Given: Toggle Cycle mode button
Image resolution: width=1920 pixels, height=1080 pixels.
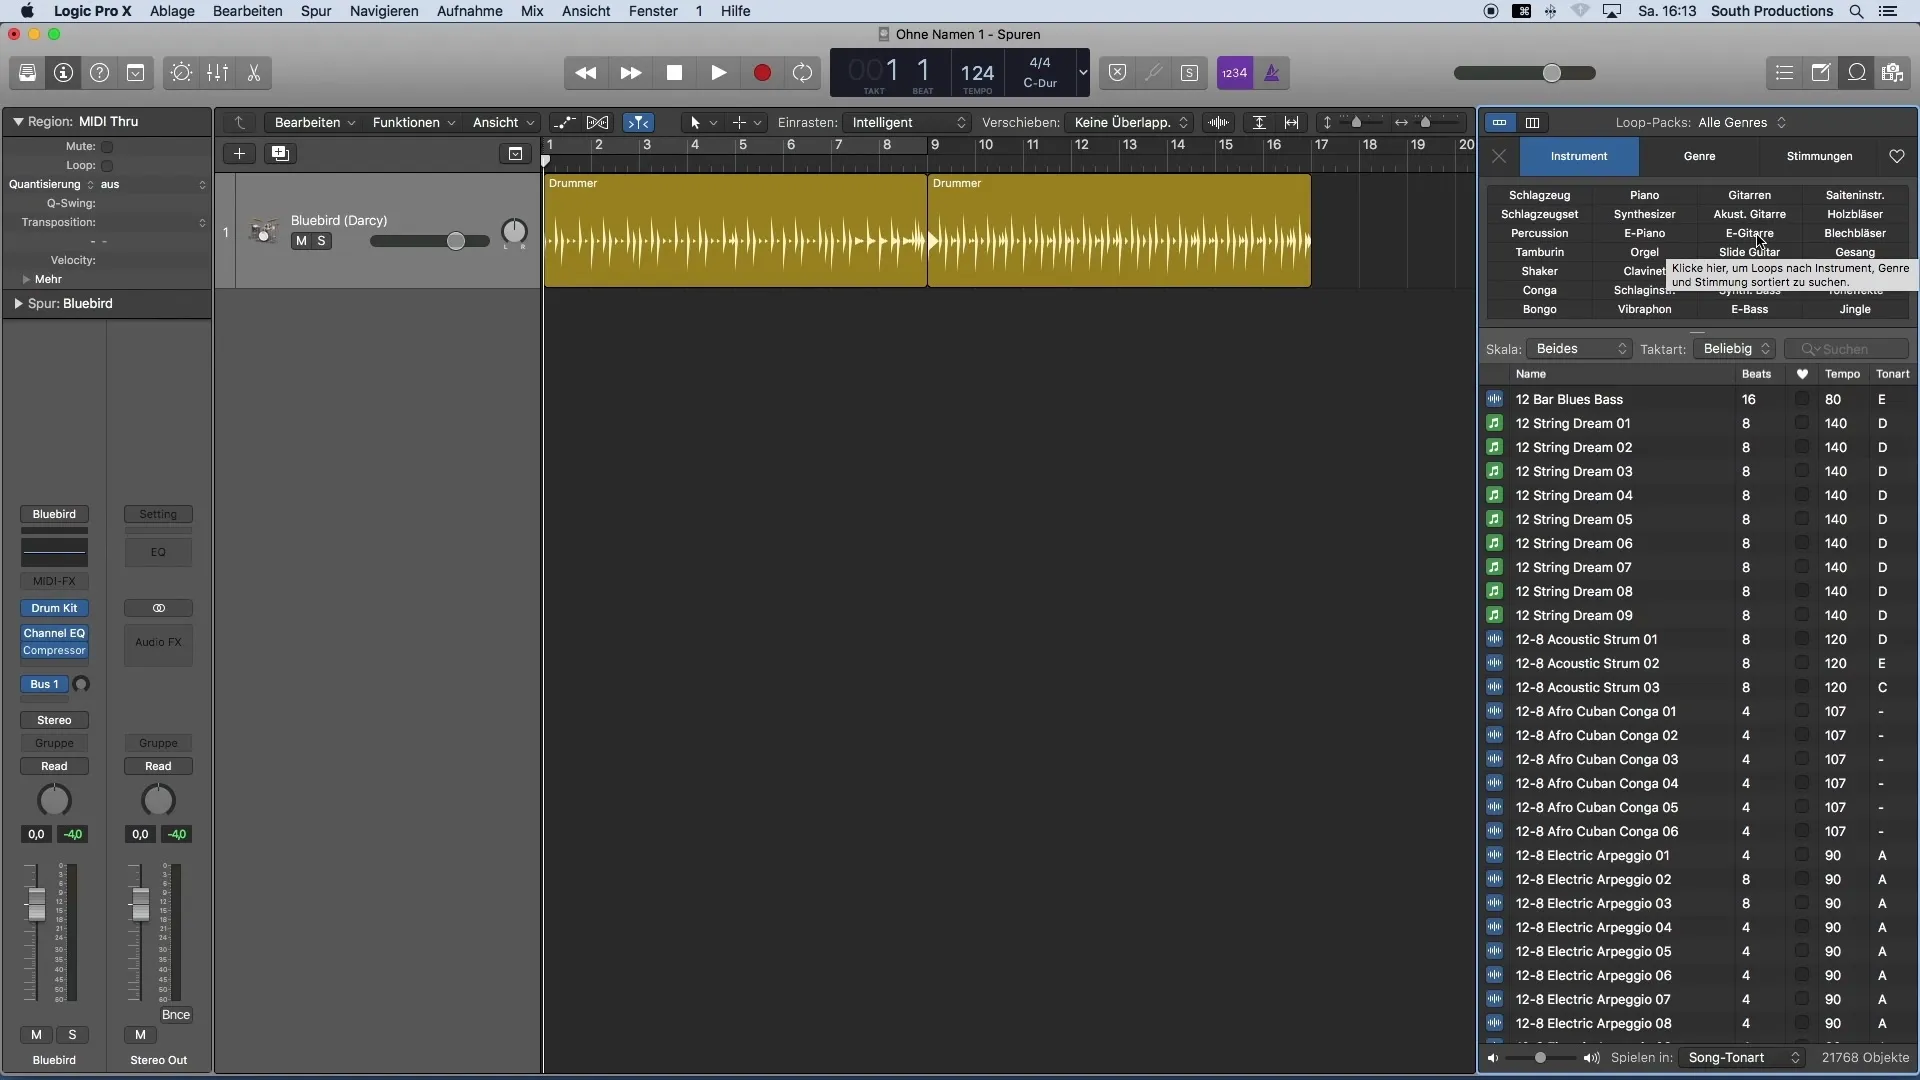Looking at the screenshot, I should pyautogui.click(x=802, y=73).
